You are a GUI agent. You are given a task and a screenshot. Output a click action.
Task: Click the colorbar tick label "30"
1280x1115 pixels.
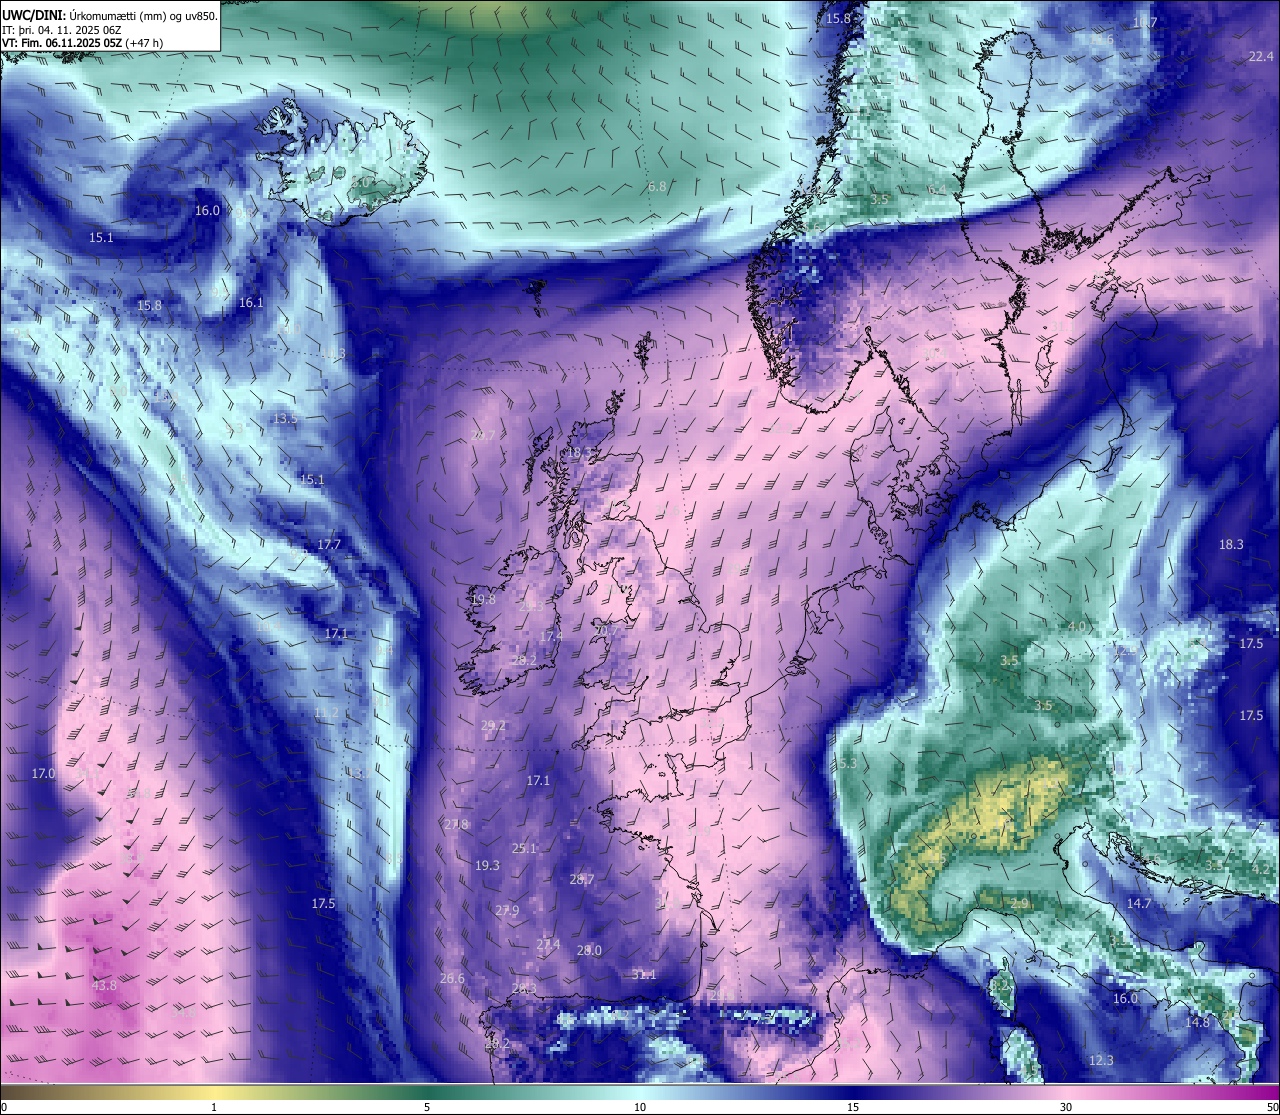pyautogui.click(x=1066, y=1107)
